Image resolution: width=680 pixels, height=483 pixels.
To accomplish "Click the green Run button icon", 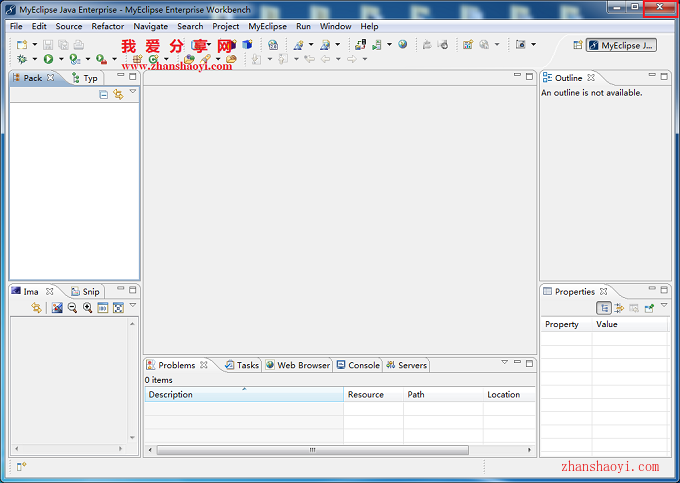I will coord(49,59).
